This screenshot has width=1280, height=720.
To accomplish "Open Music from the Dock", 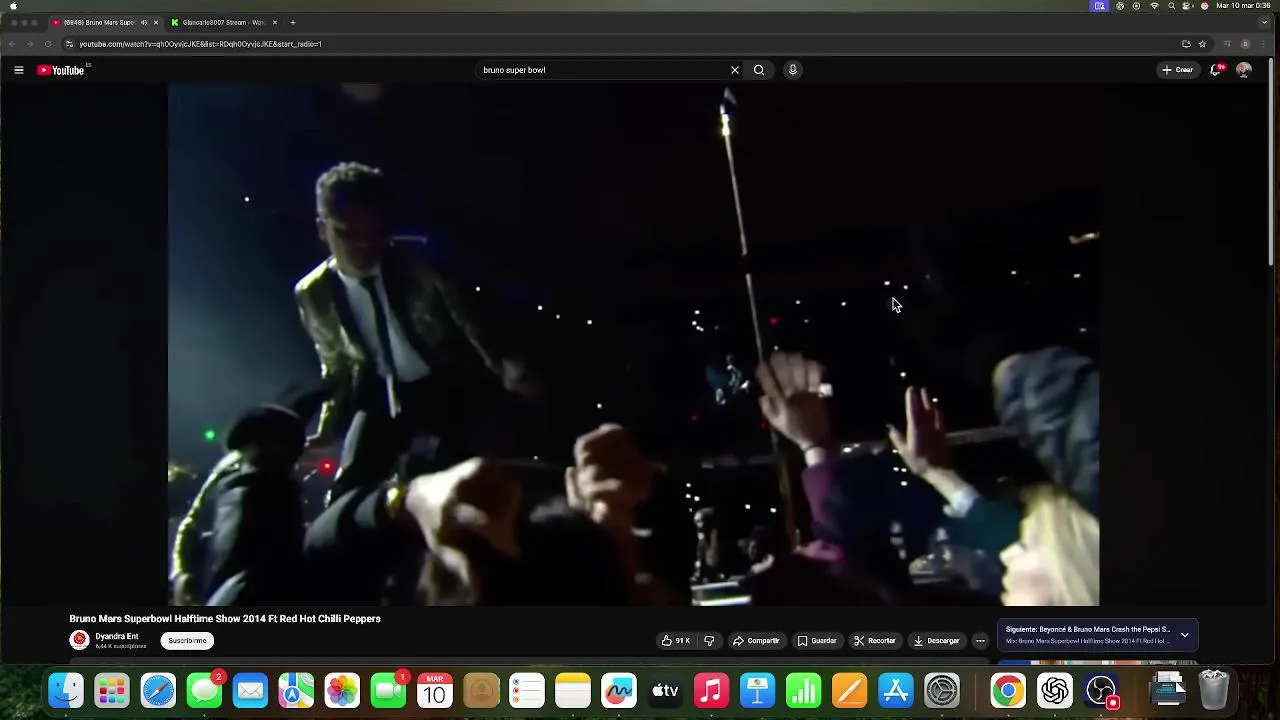I will pos(711,690).
